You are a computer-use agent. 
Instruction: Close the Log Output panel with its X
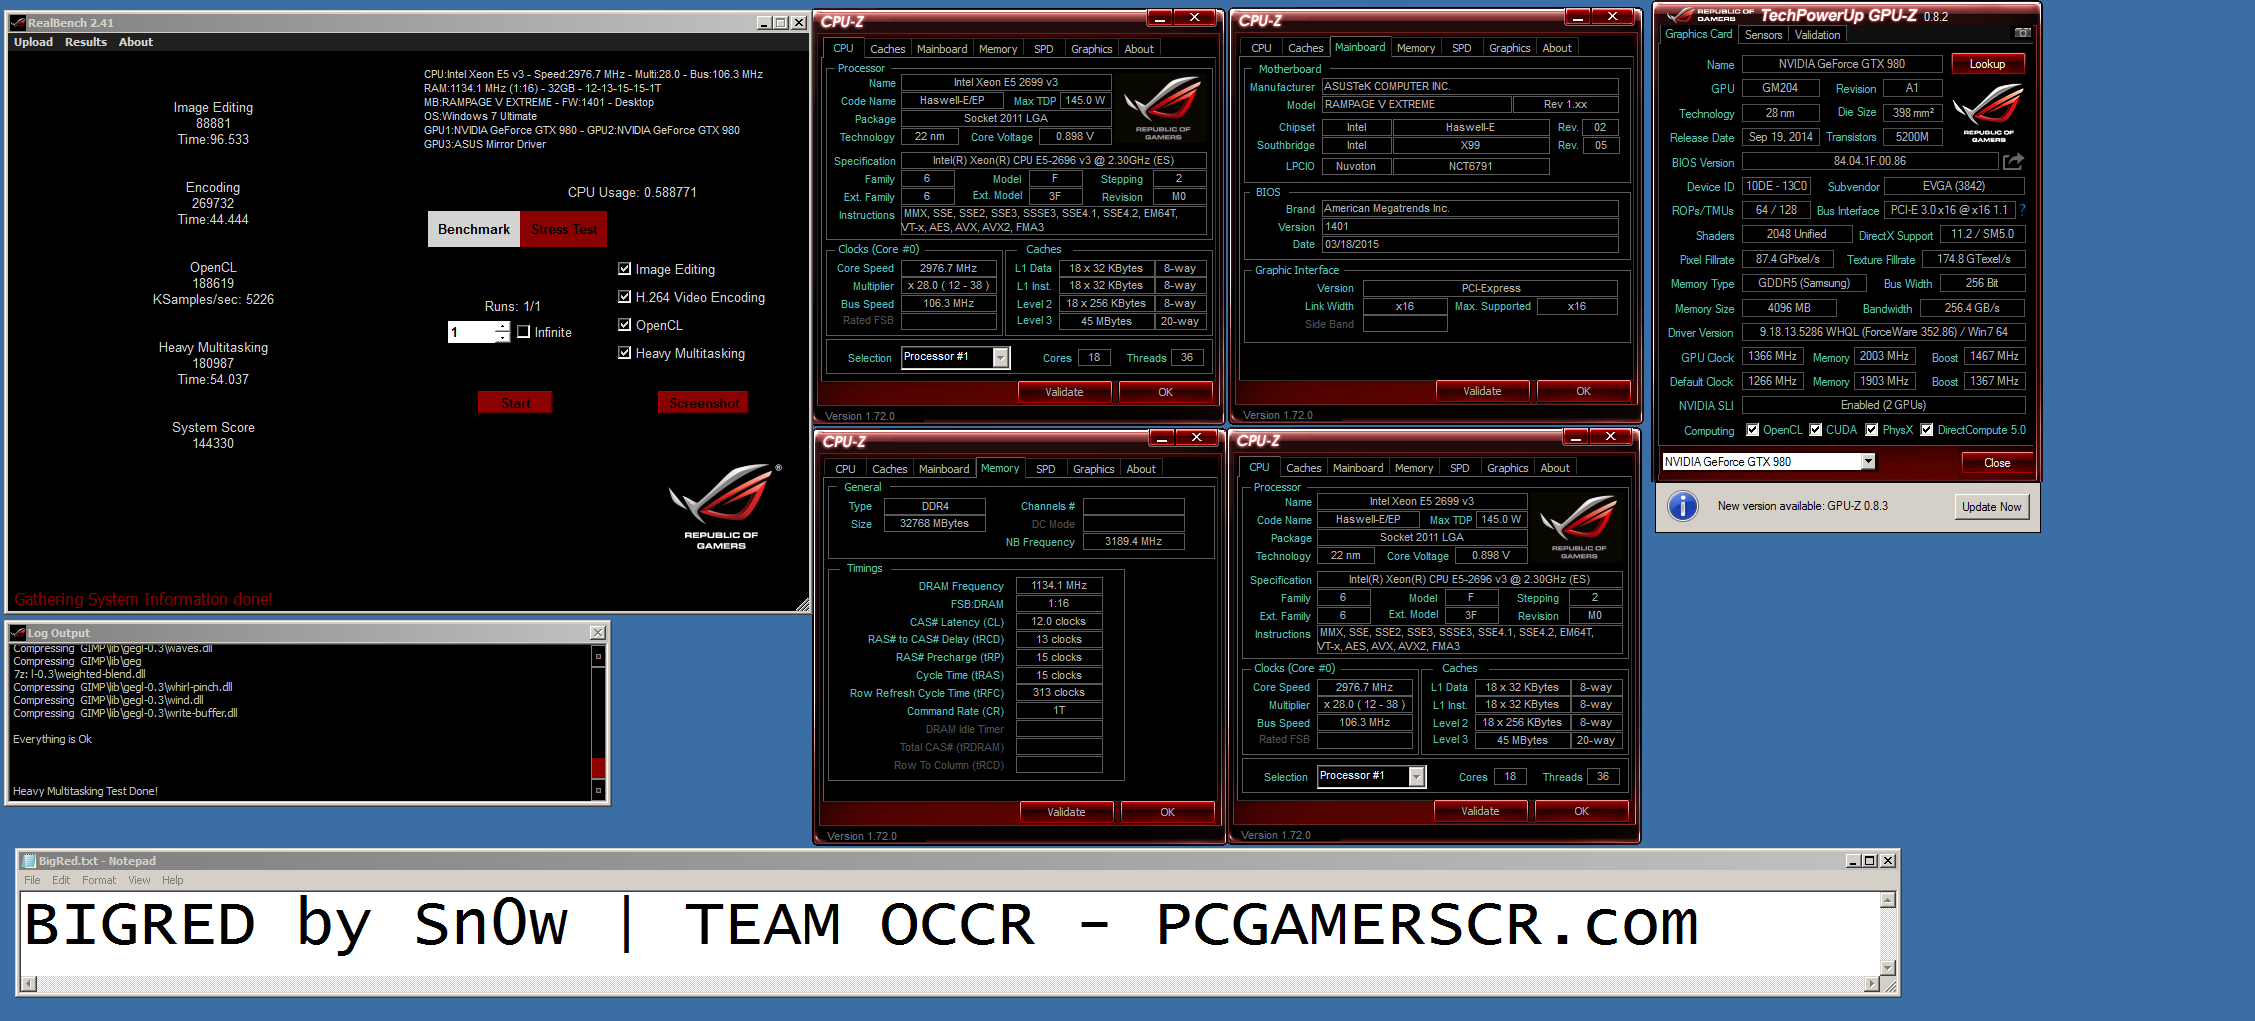click(597, 633)
